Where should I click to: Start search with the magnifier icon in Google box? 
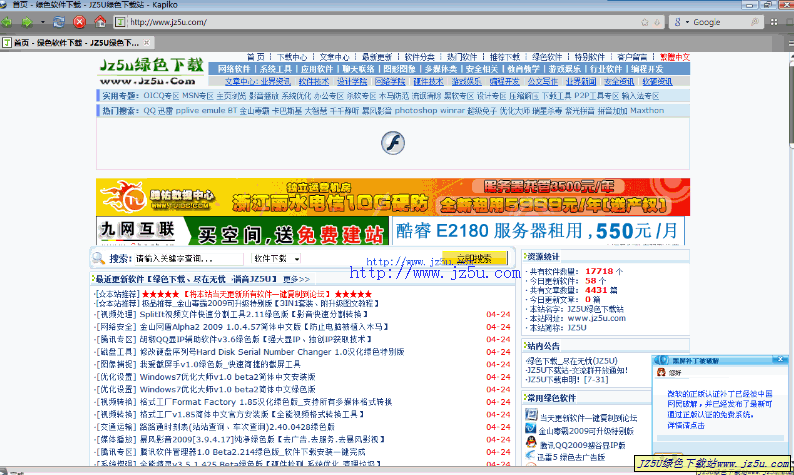[x=755, y=22]
